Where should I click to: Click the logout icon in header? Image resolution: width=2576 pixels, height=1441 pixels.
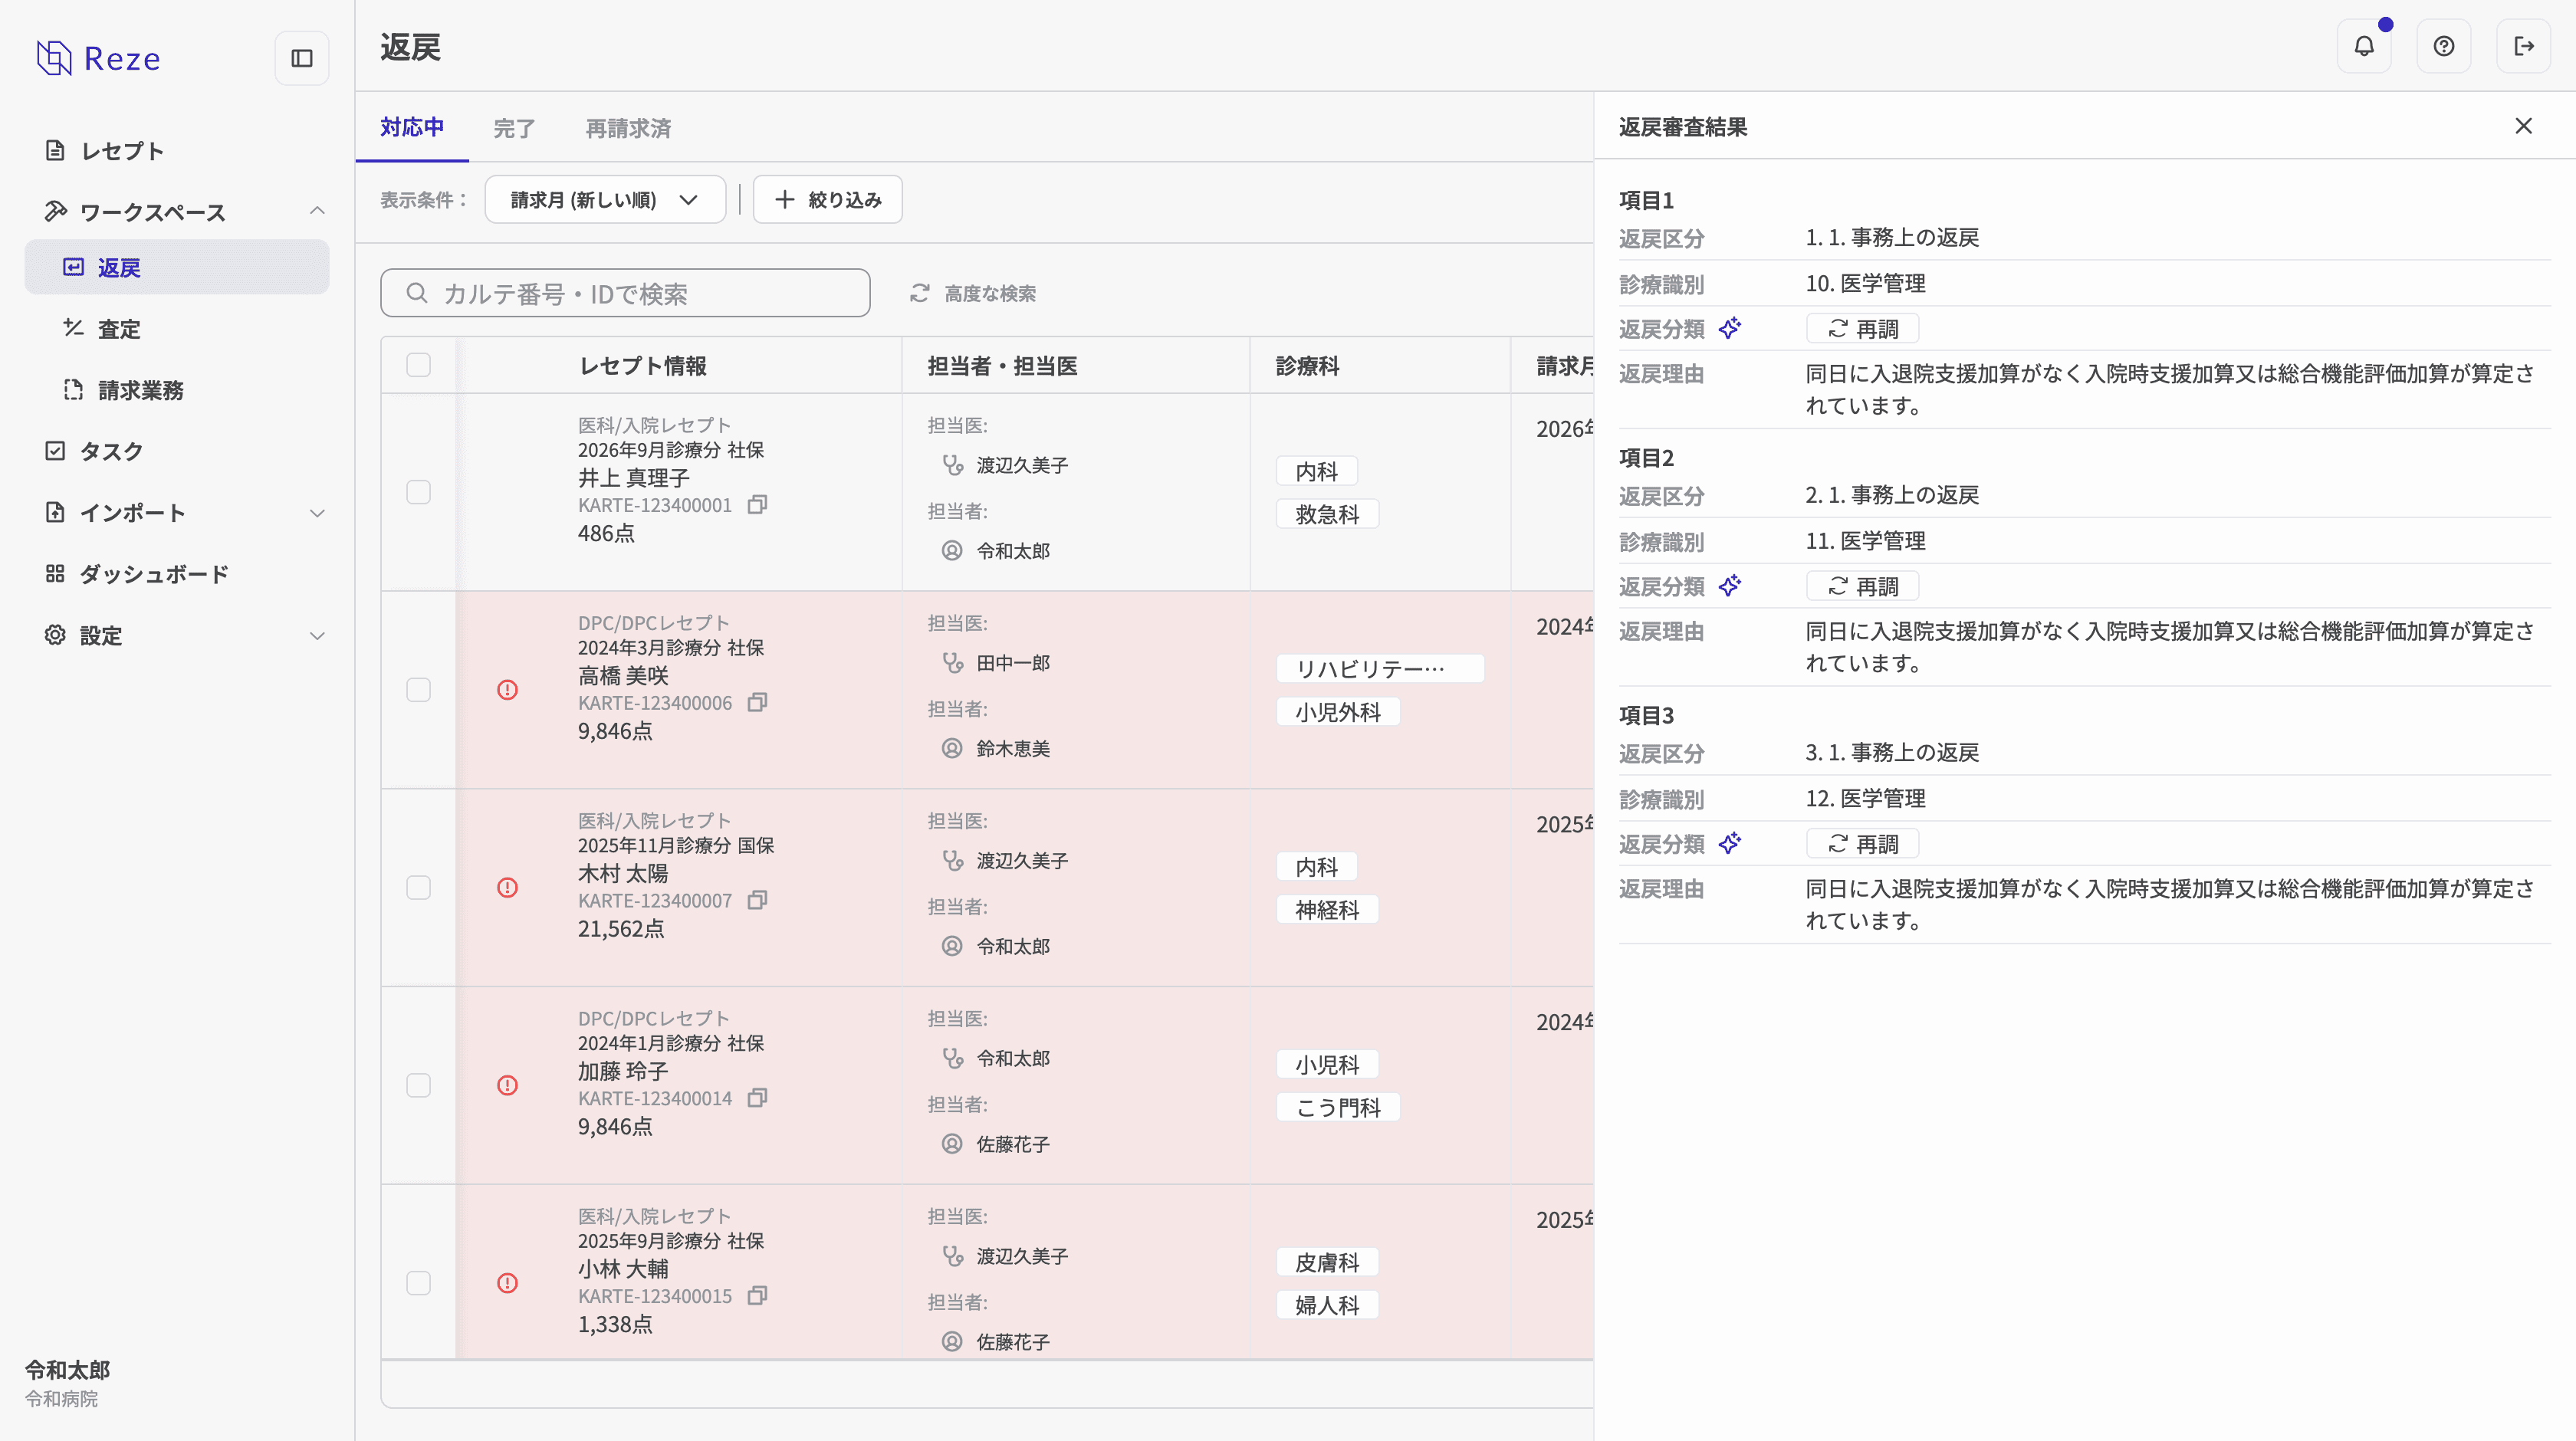2524,46
